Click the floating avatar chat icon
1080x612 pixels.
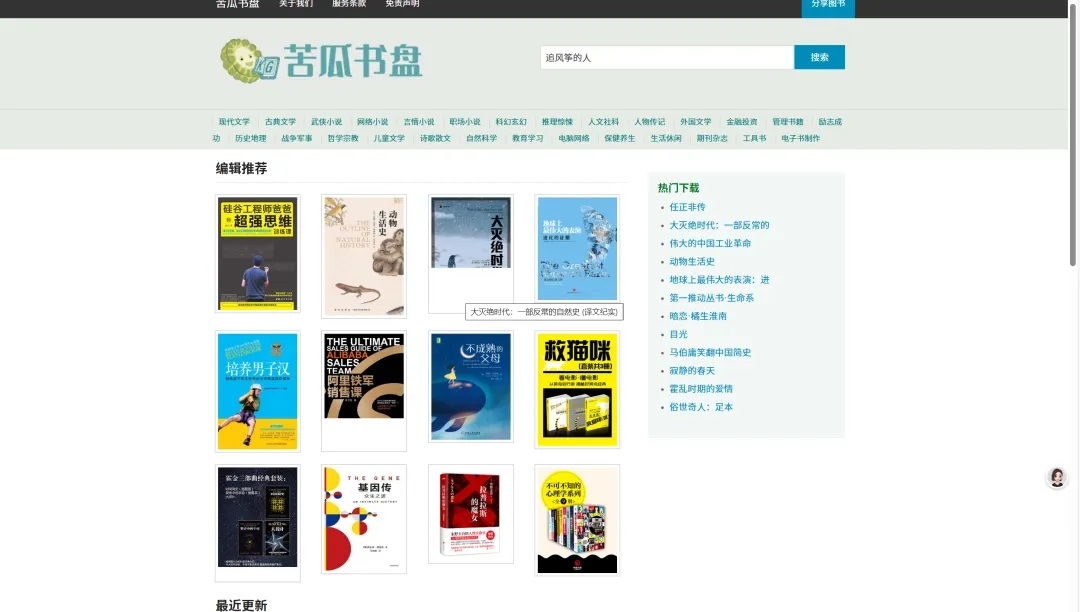point(1057,477)
